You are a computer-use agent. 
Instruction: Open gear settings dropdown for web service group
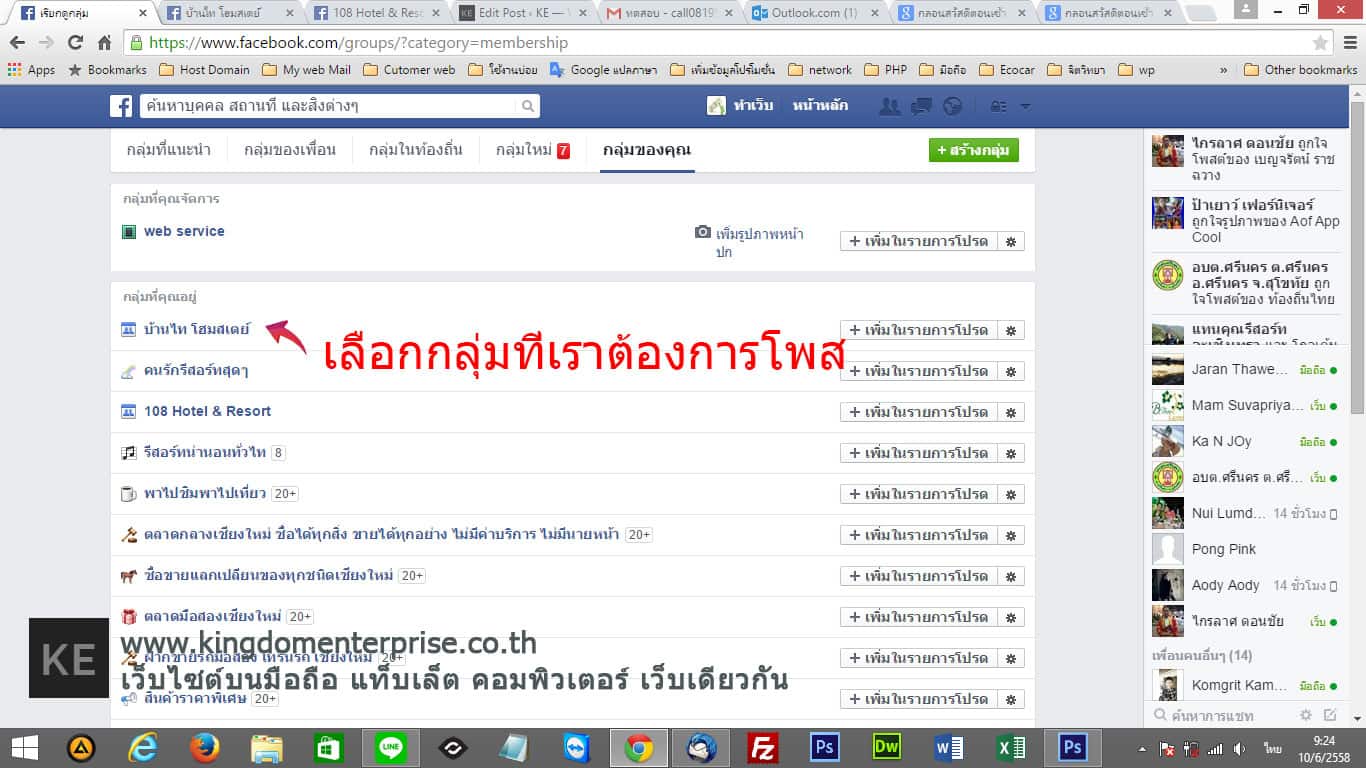(x=1011, y=241)
